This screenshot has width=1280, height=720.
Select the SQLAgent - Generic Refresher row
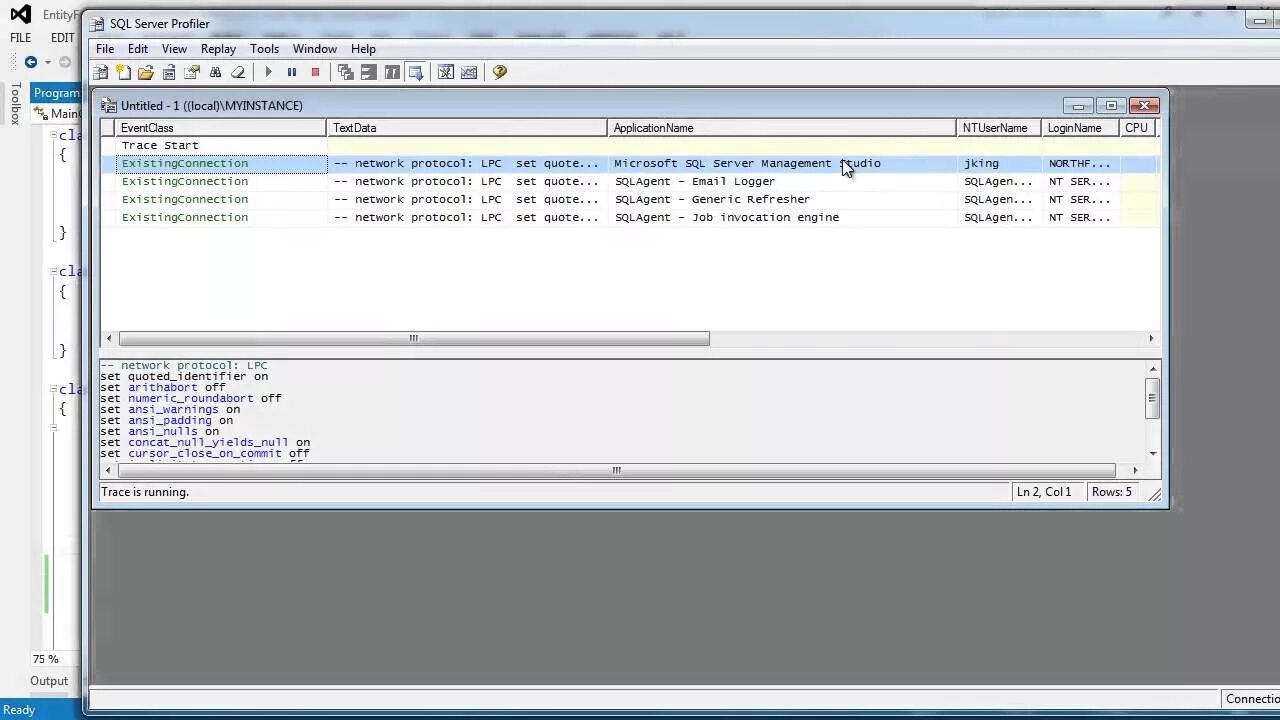(630, 199)
